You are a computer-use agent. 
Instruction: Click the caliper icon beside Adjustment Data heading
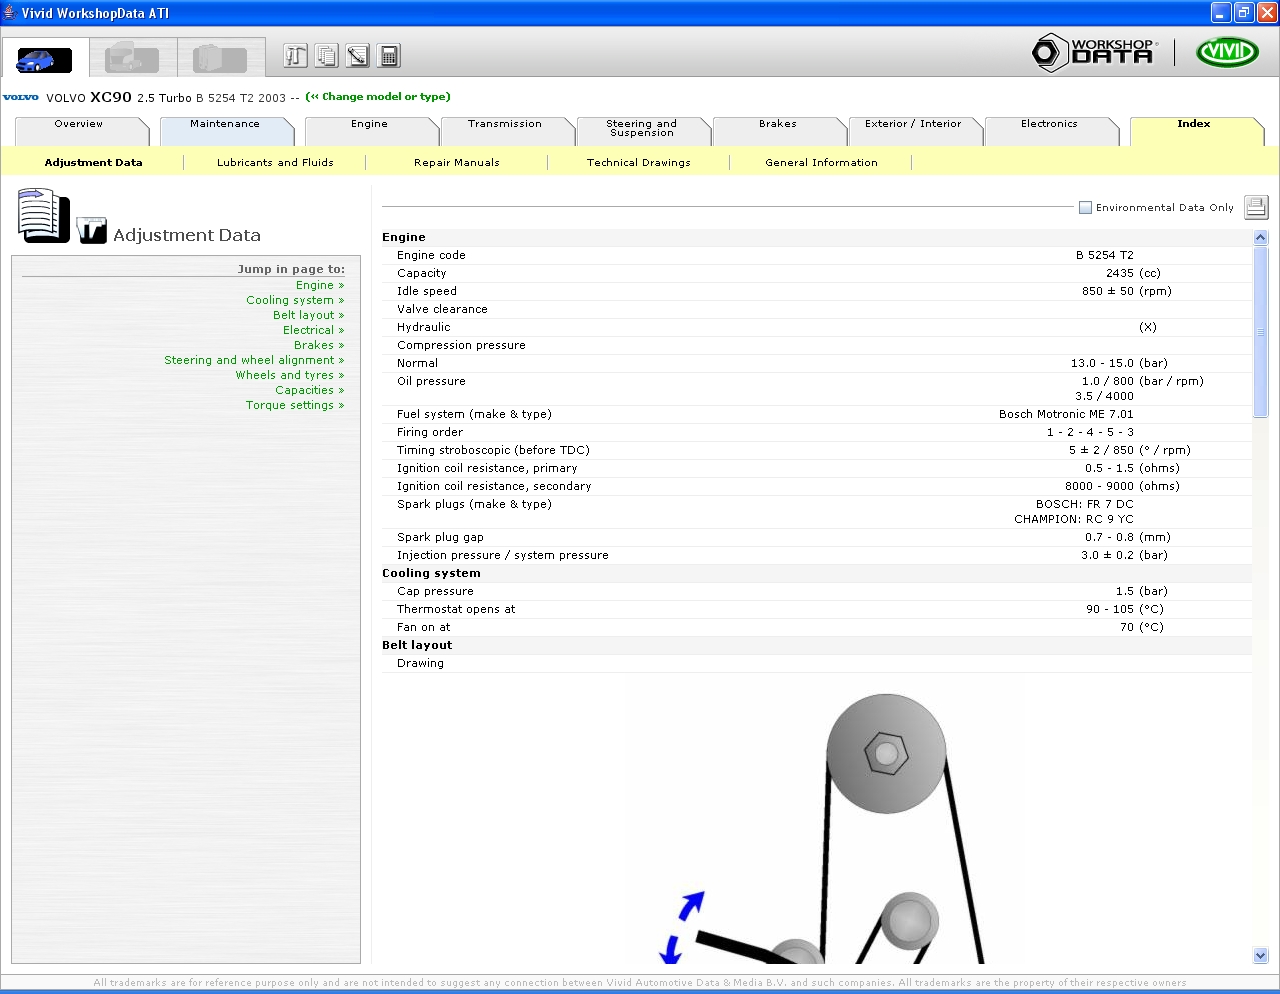tap(92, 230)
